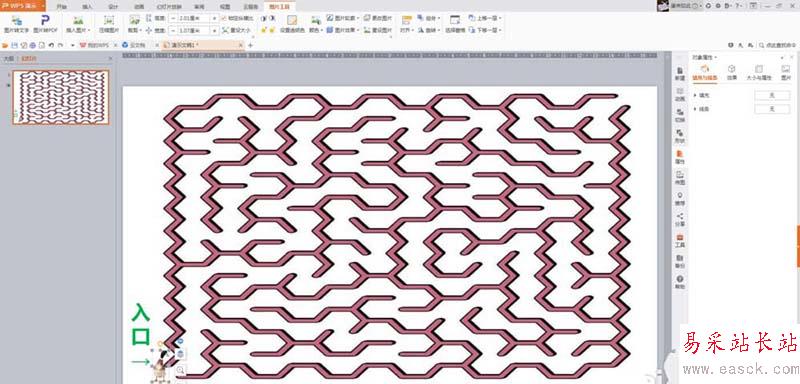800x384 pixels.
Task: Click the 对齐 align icon
Action: tap(406, 20)
